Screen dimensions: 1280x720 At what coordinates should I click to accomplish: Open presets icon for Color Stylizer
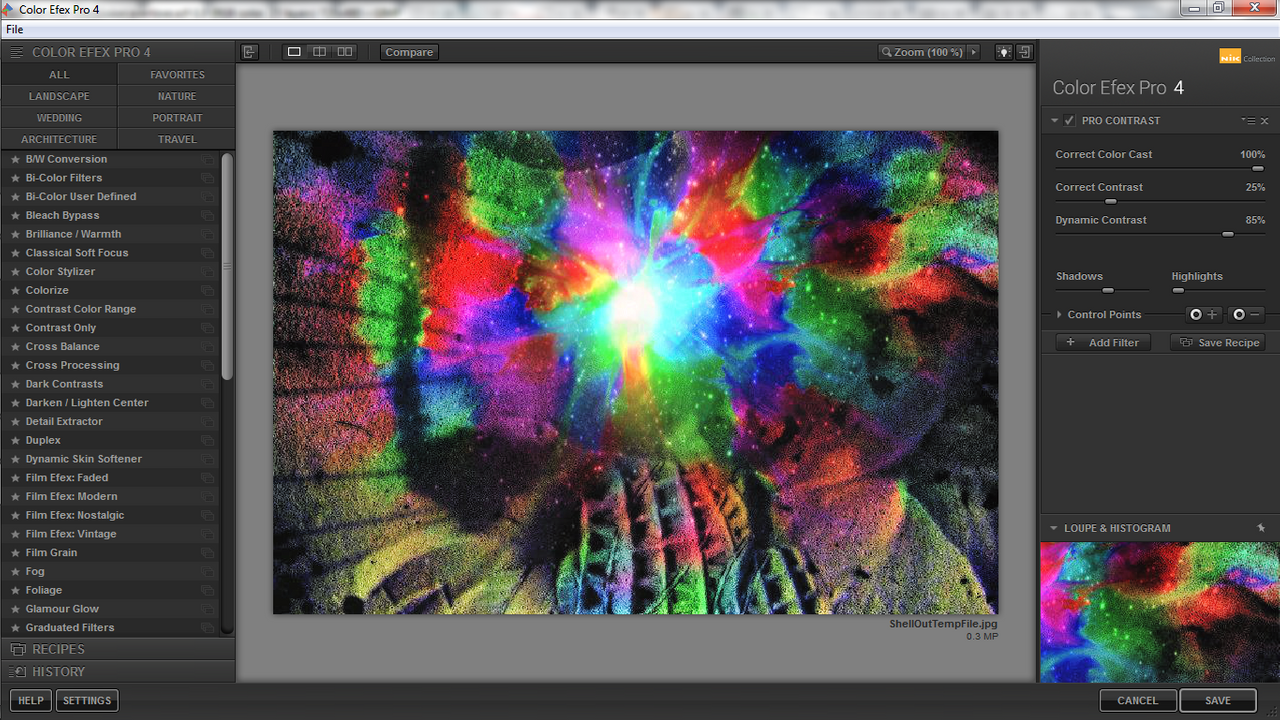click(x=207, y=272)
